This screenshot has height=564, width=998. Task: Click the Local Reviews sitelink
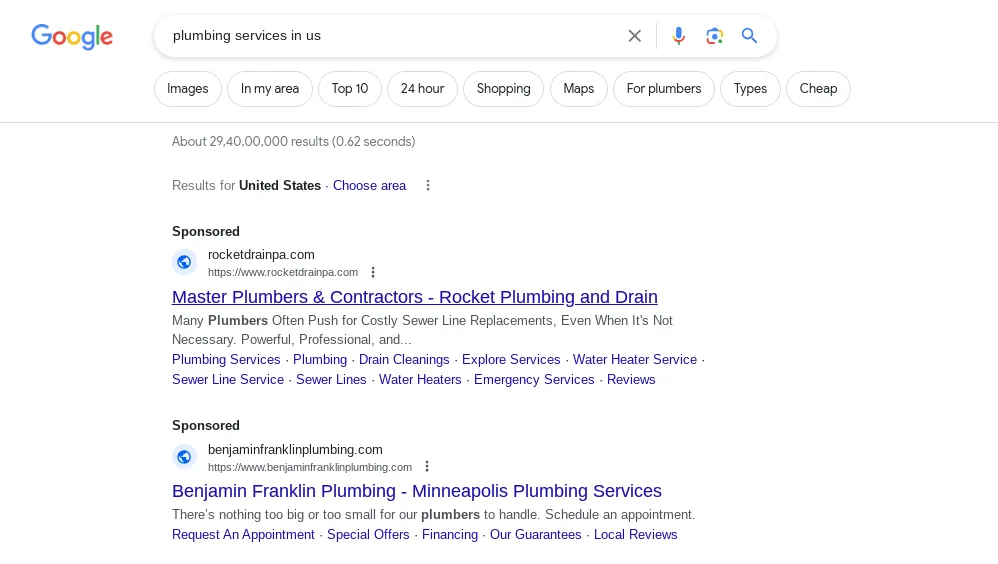635,535
